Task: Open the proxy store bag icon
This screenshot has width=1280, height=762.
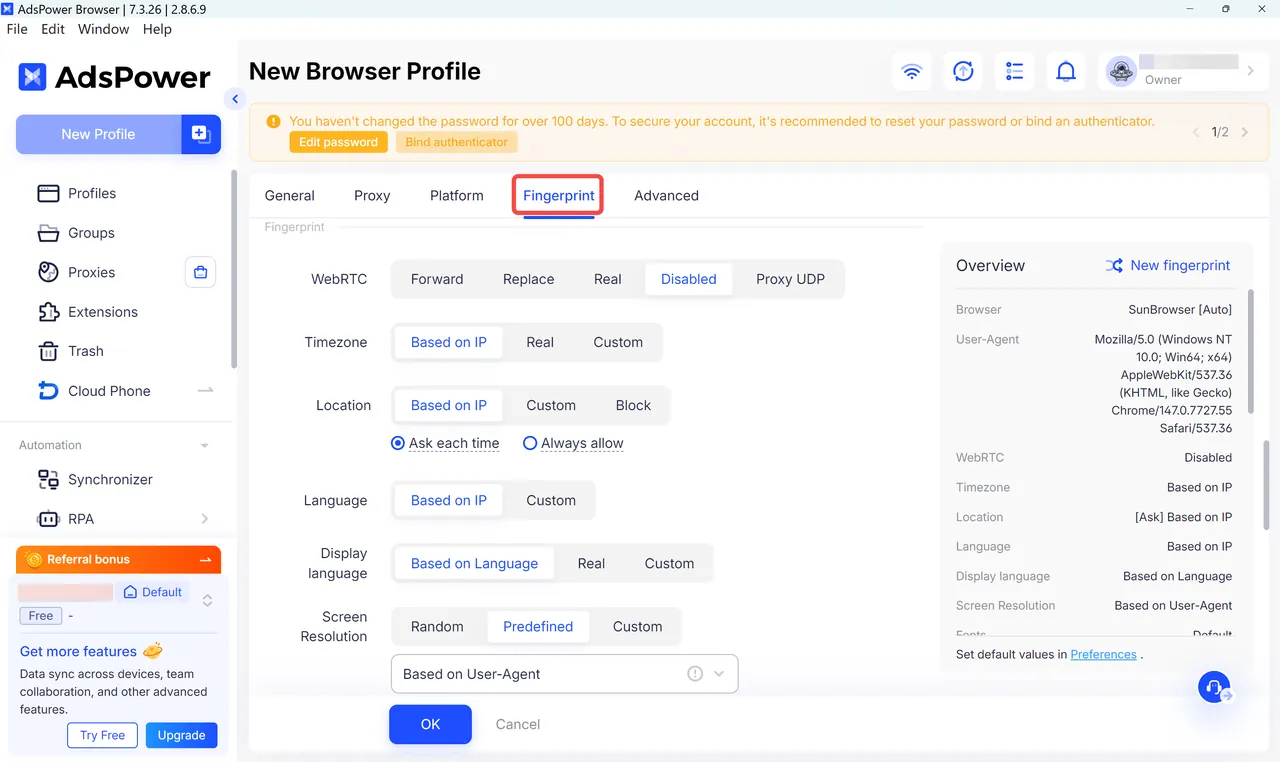Action: 200,272
